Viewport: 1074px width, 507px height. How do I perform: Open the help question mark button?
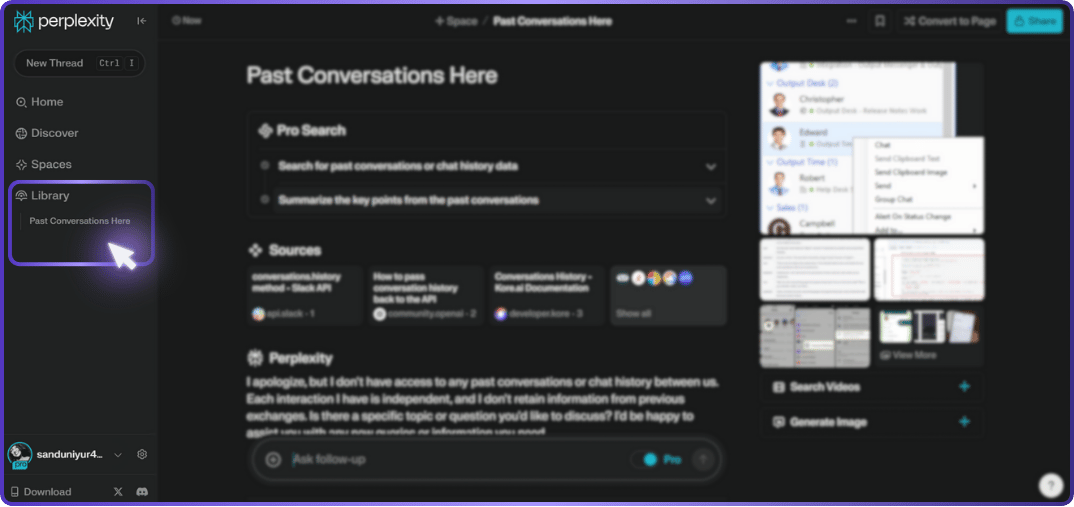[1051, 485]
